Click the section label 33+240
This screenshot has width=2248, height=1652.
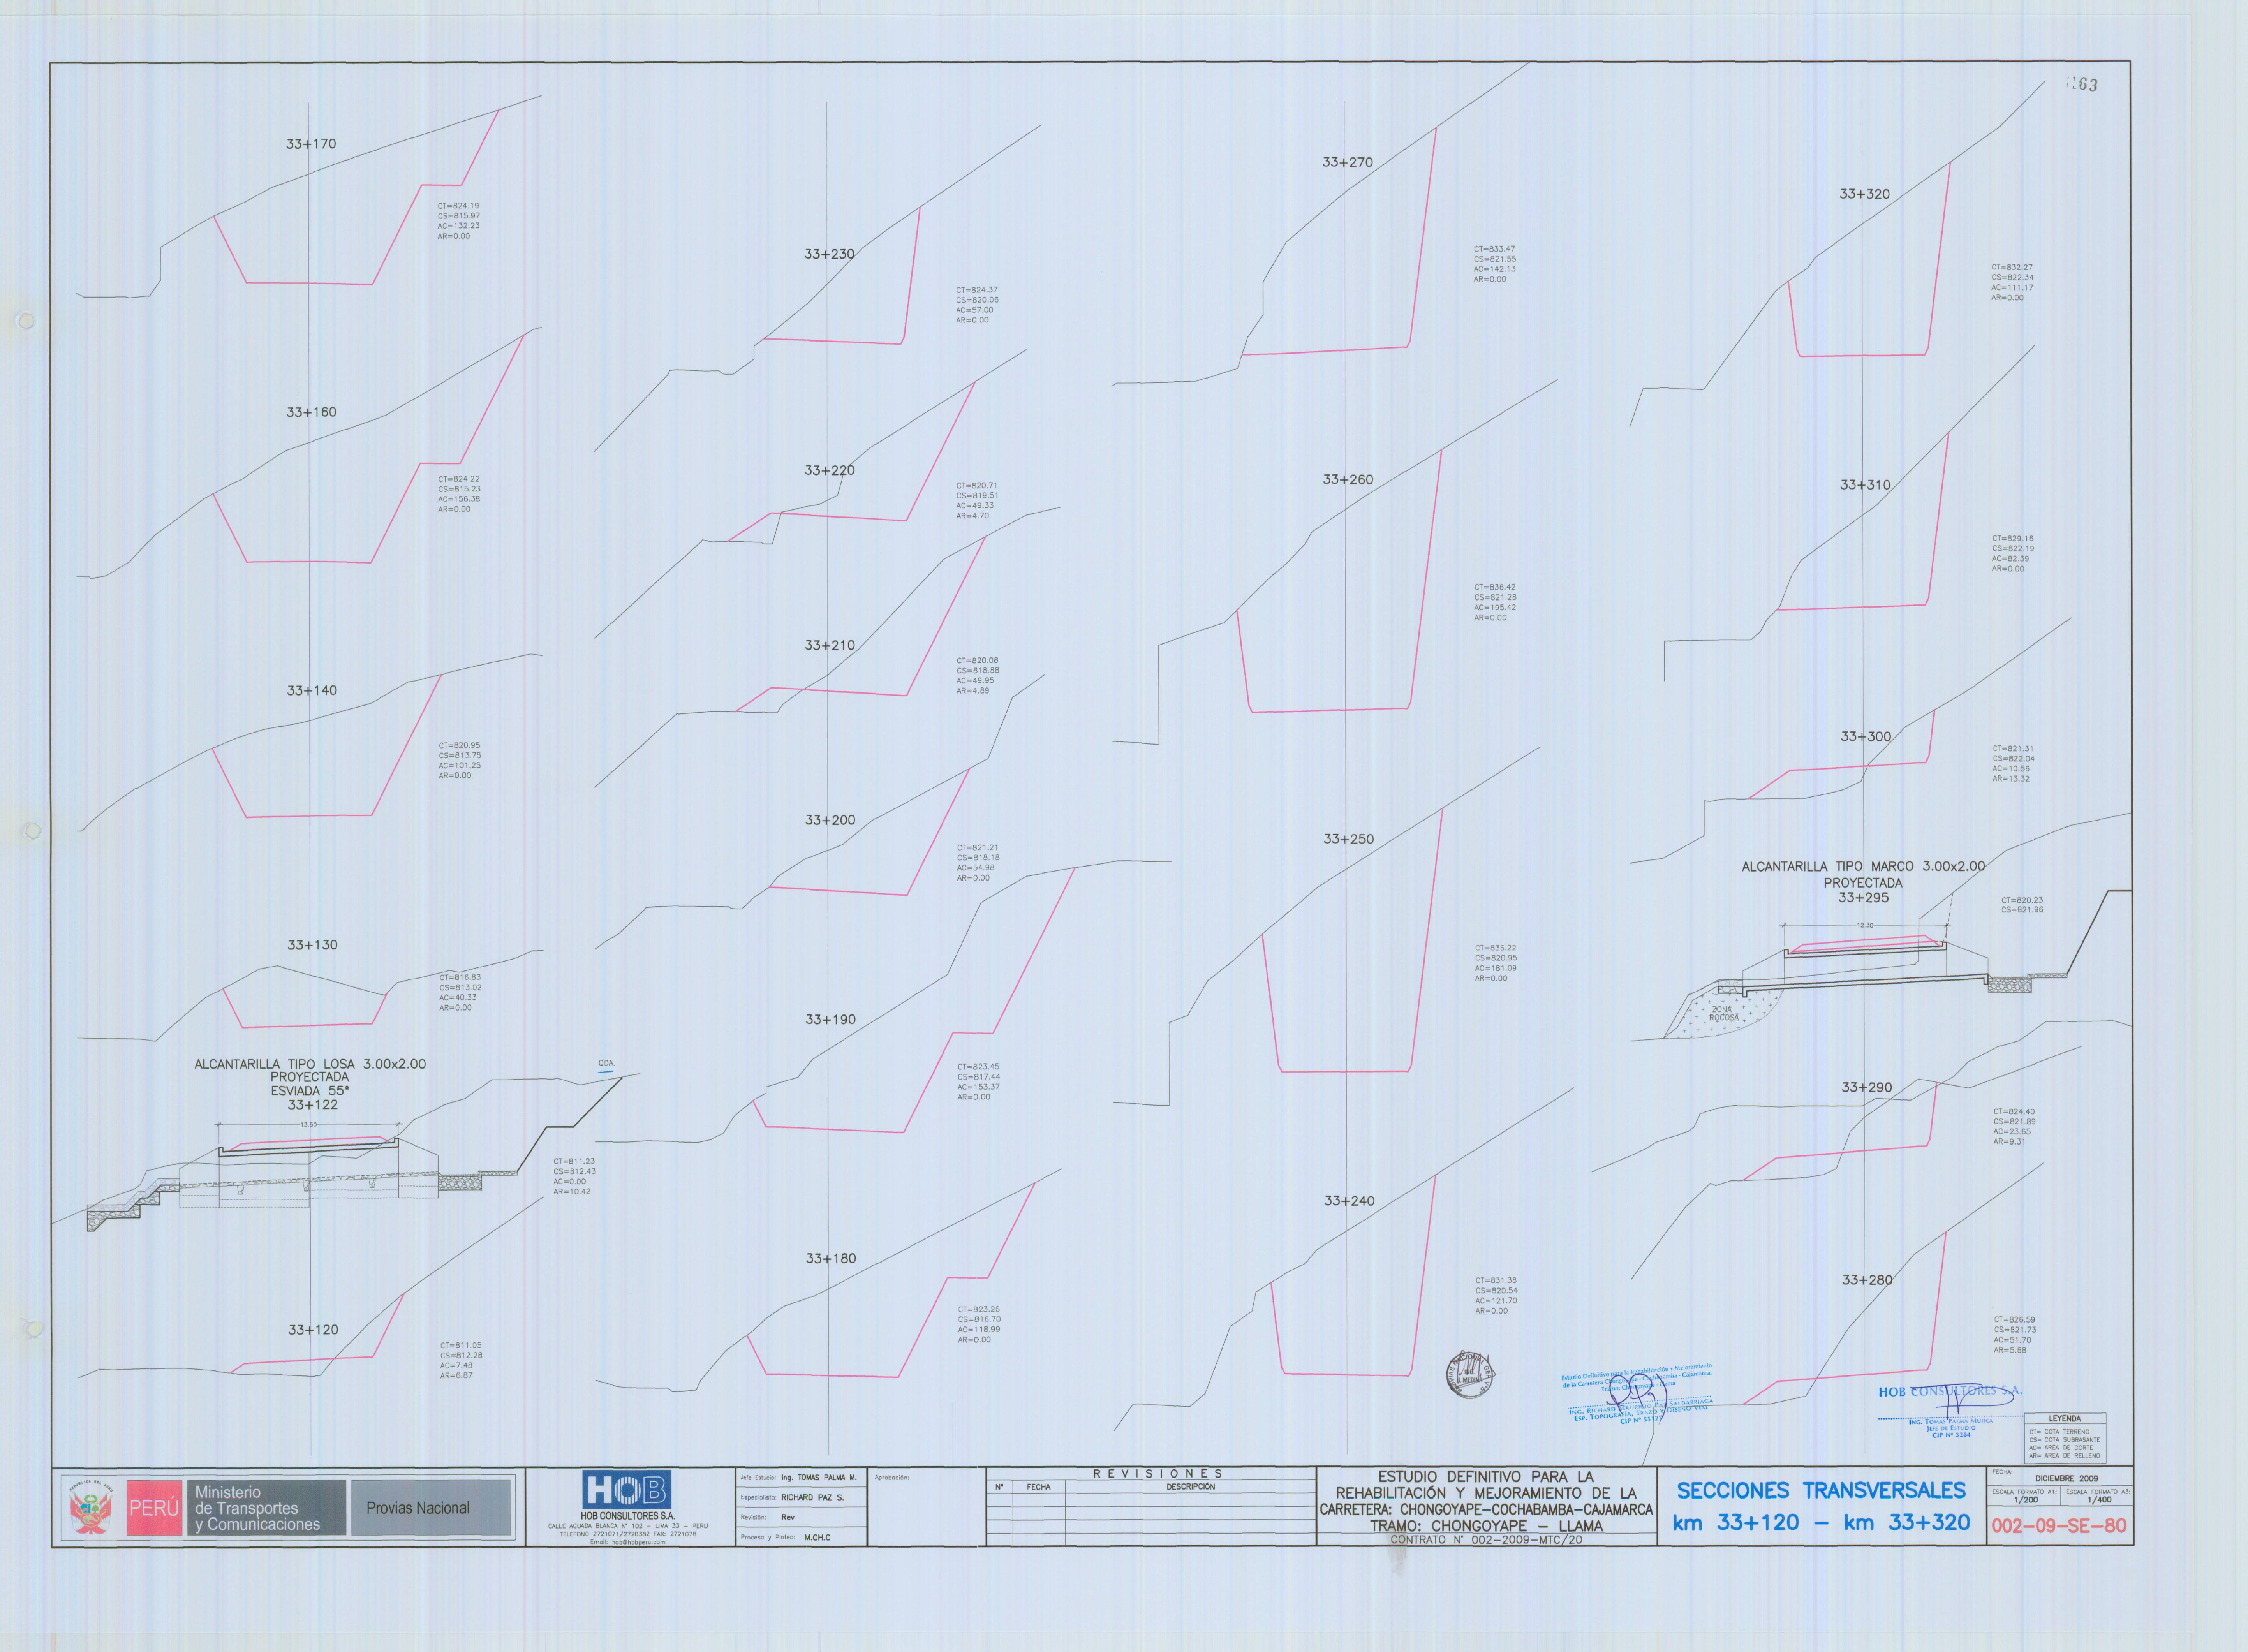tap(1349, 1201)
